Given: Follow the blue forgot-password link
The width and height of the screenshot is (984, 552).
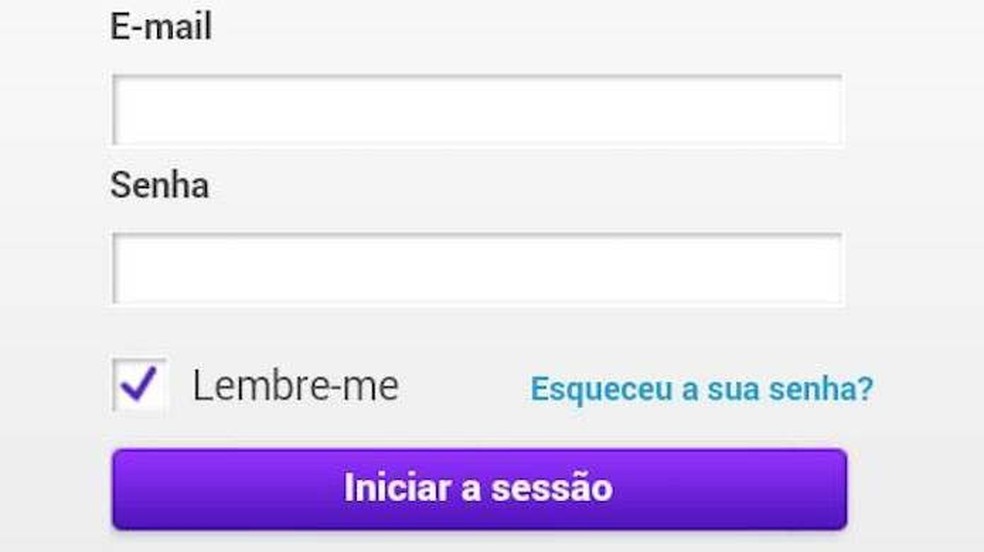Looking at the screenshot, I should (701, 388).
